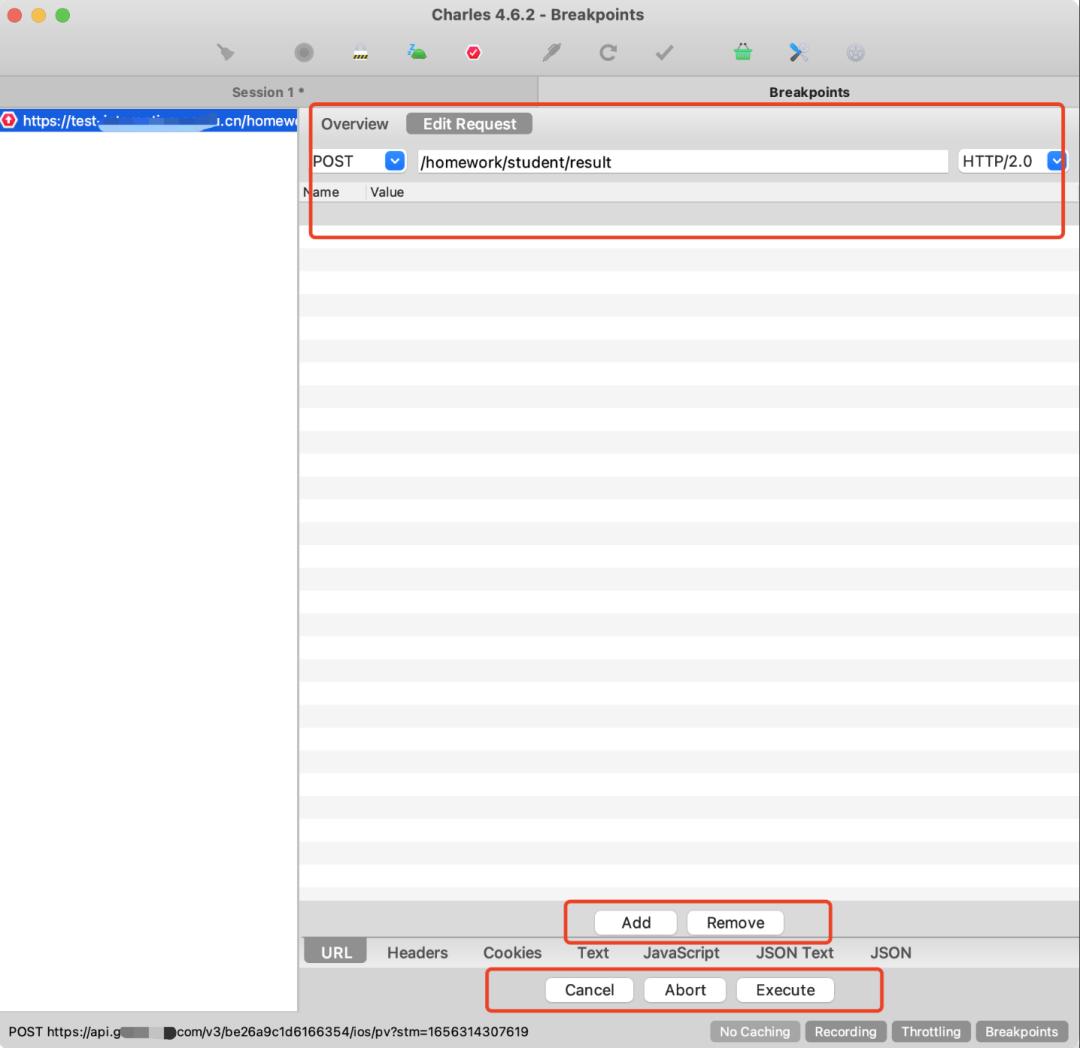
Task: Select the Edit Request tab
Action: 469,124
